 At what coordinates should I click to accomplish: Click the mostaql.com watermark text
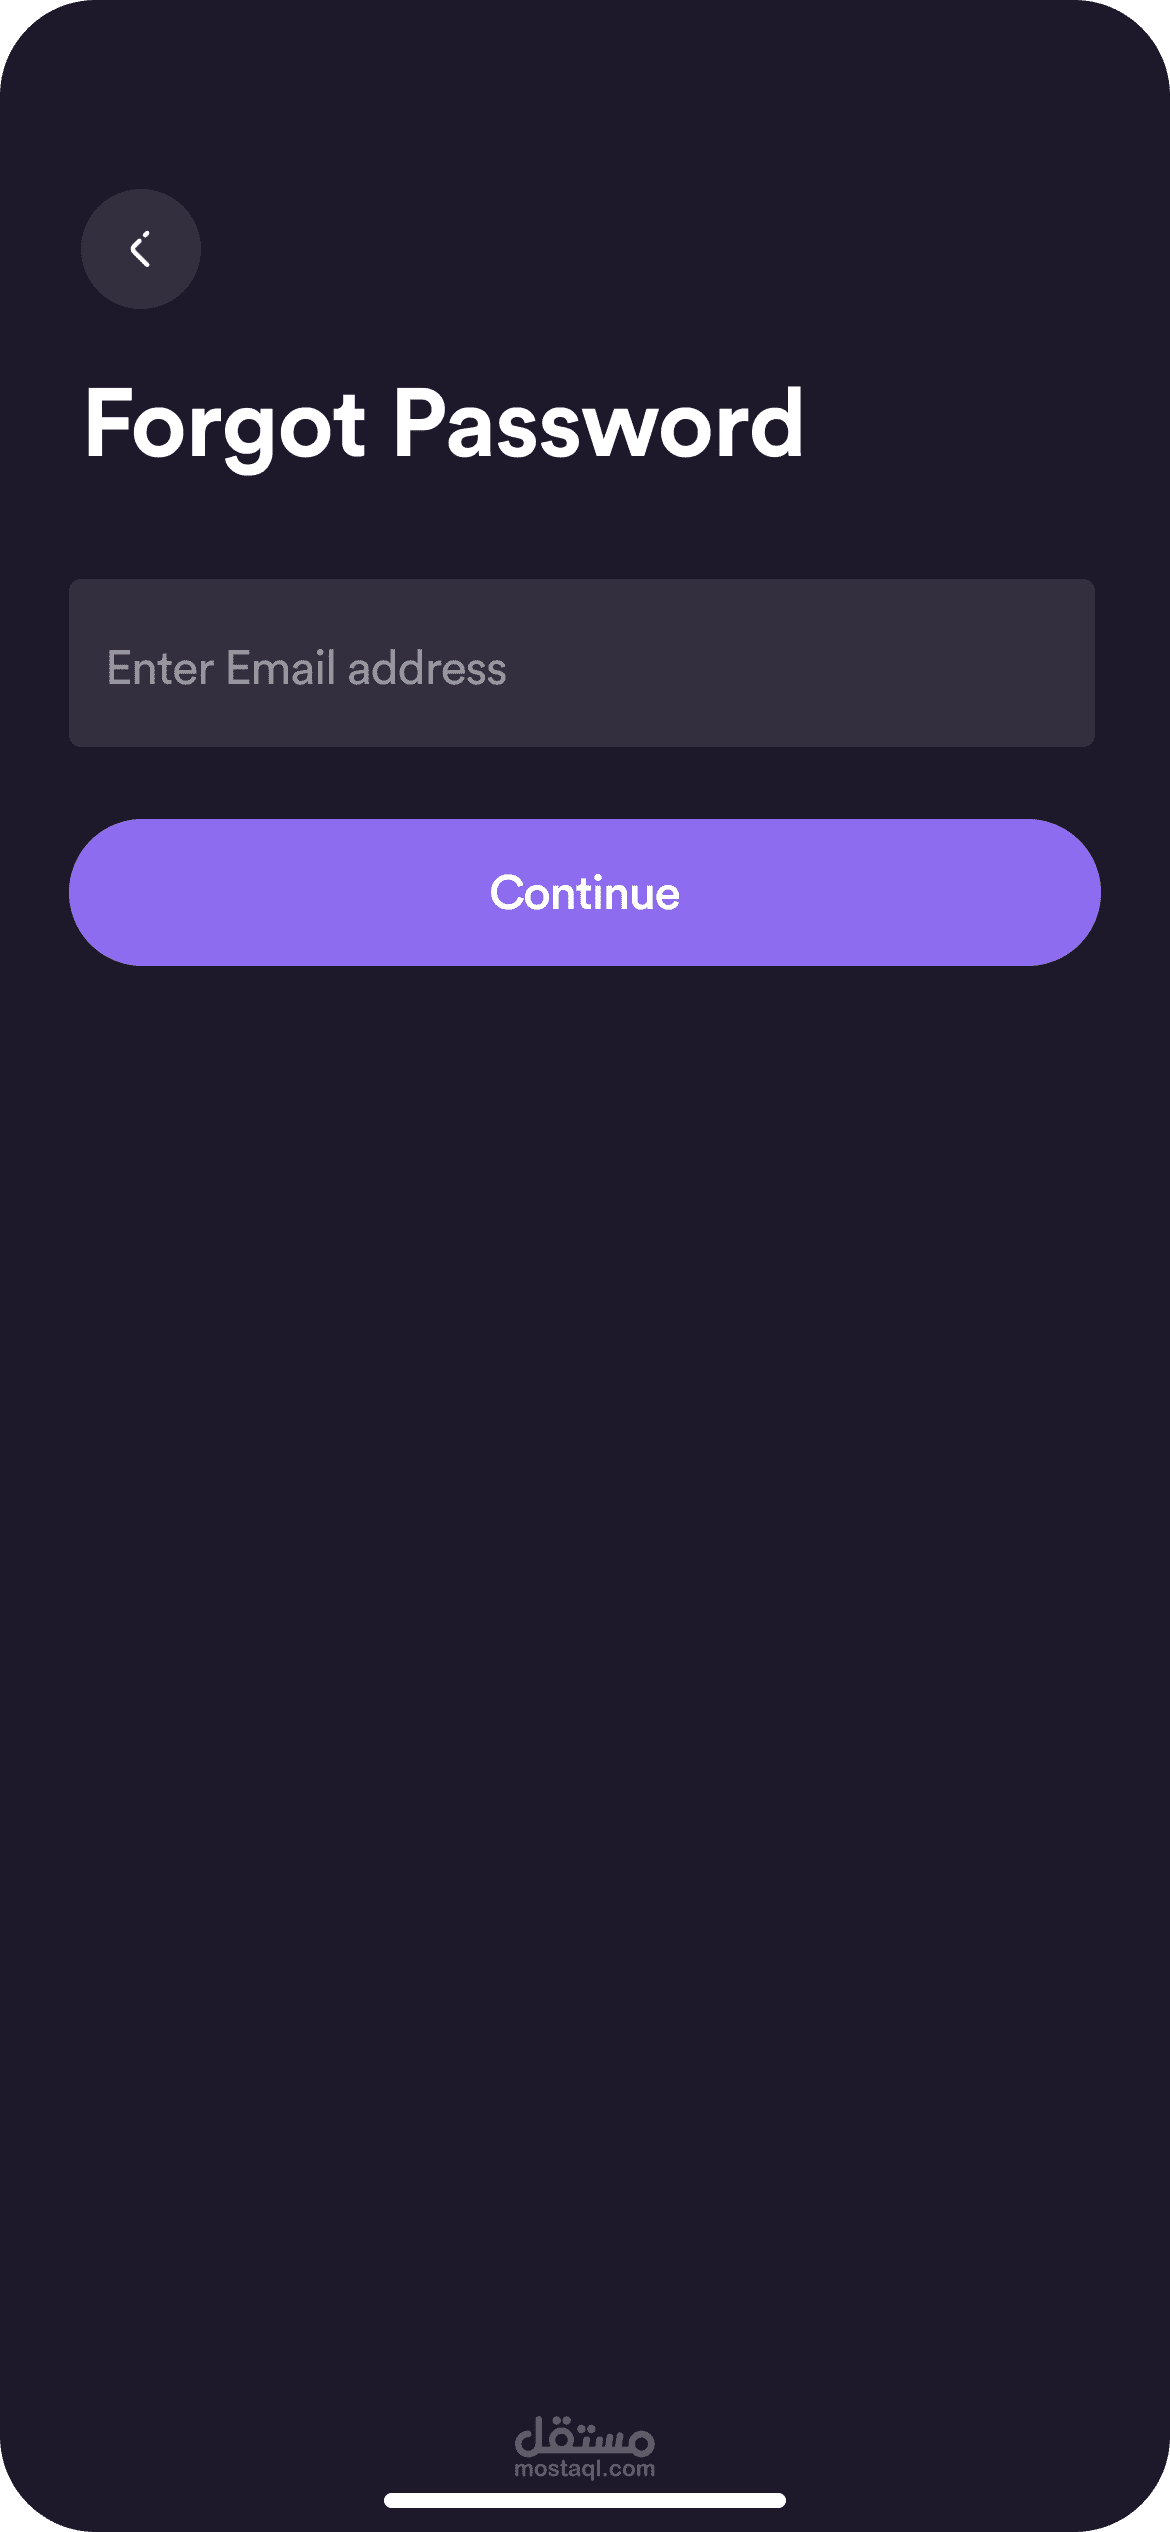click(584, 2469)
